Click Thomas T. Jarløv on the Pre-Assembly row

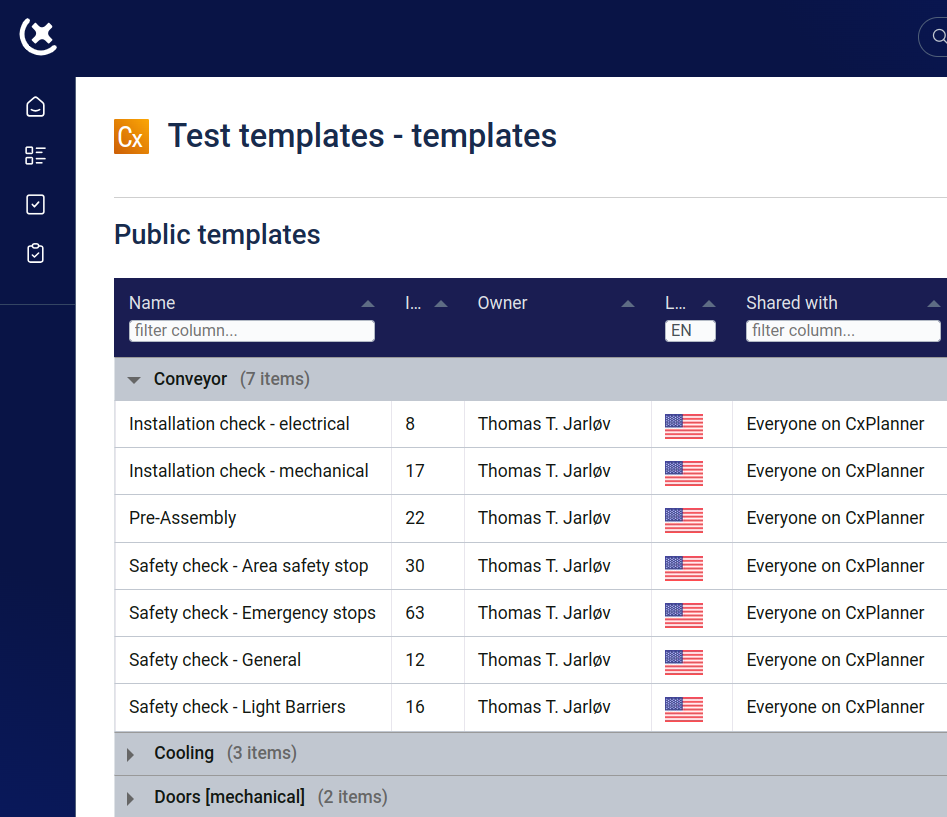tap(545, 518)
